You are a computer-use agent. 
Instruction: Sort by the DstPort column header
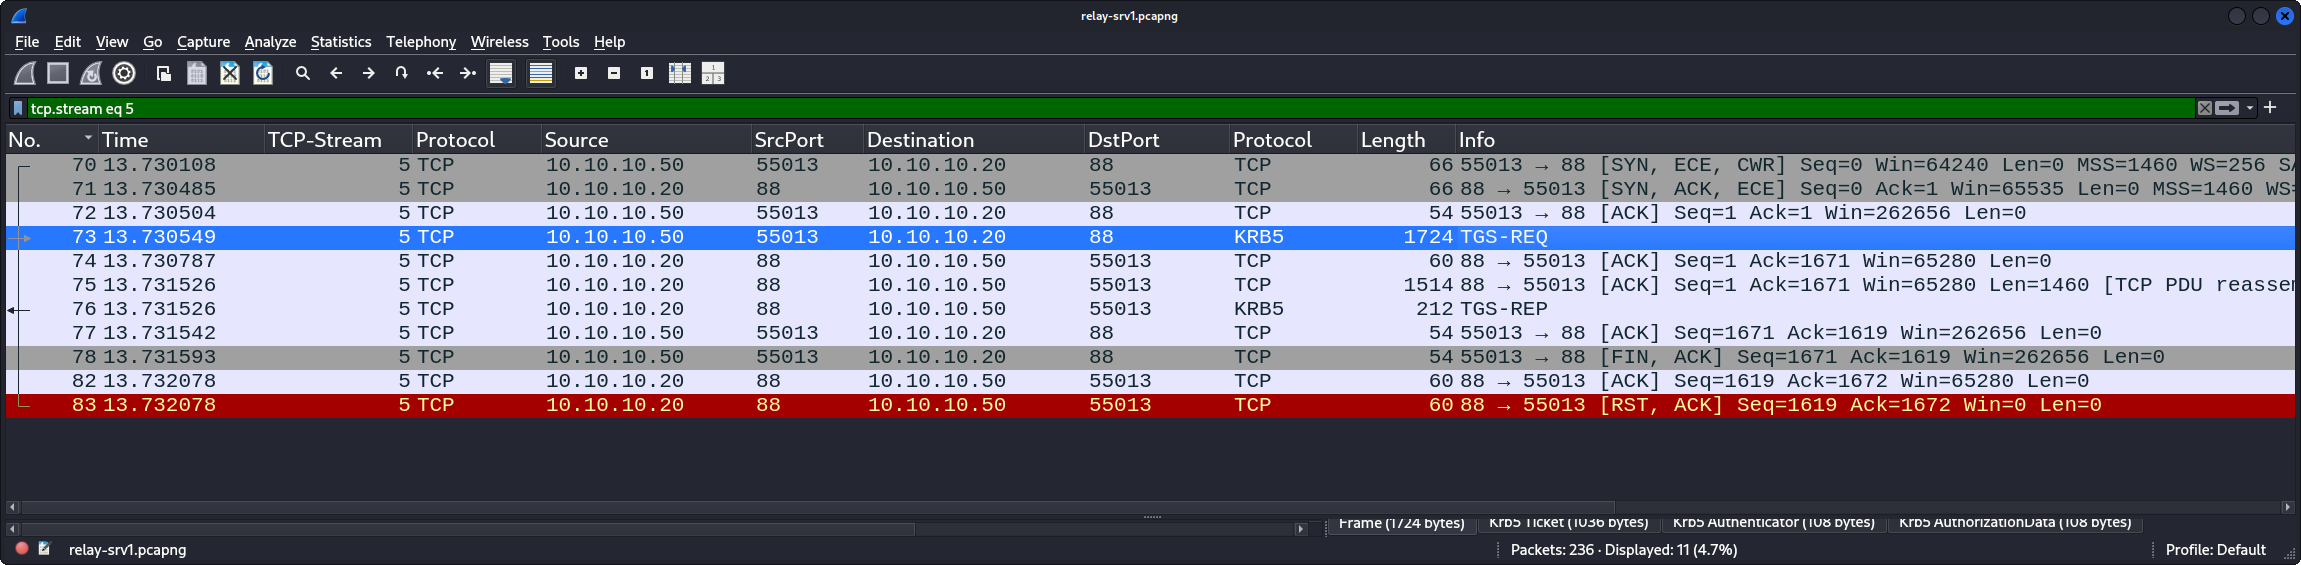[1156, 140]
